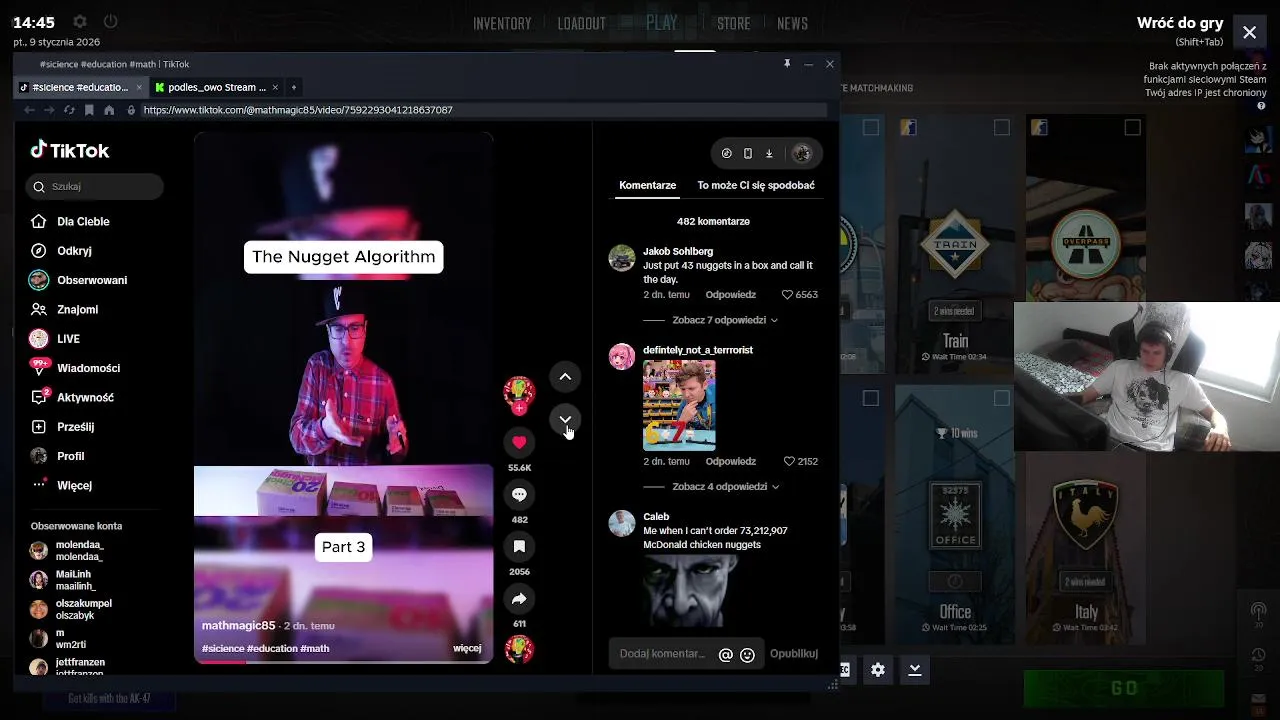Click the TikTok logo
The height and width of the screenshot is (720, 1280).
70,151
